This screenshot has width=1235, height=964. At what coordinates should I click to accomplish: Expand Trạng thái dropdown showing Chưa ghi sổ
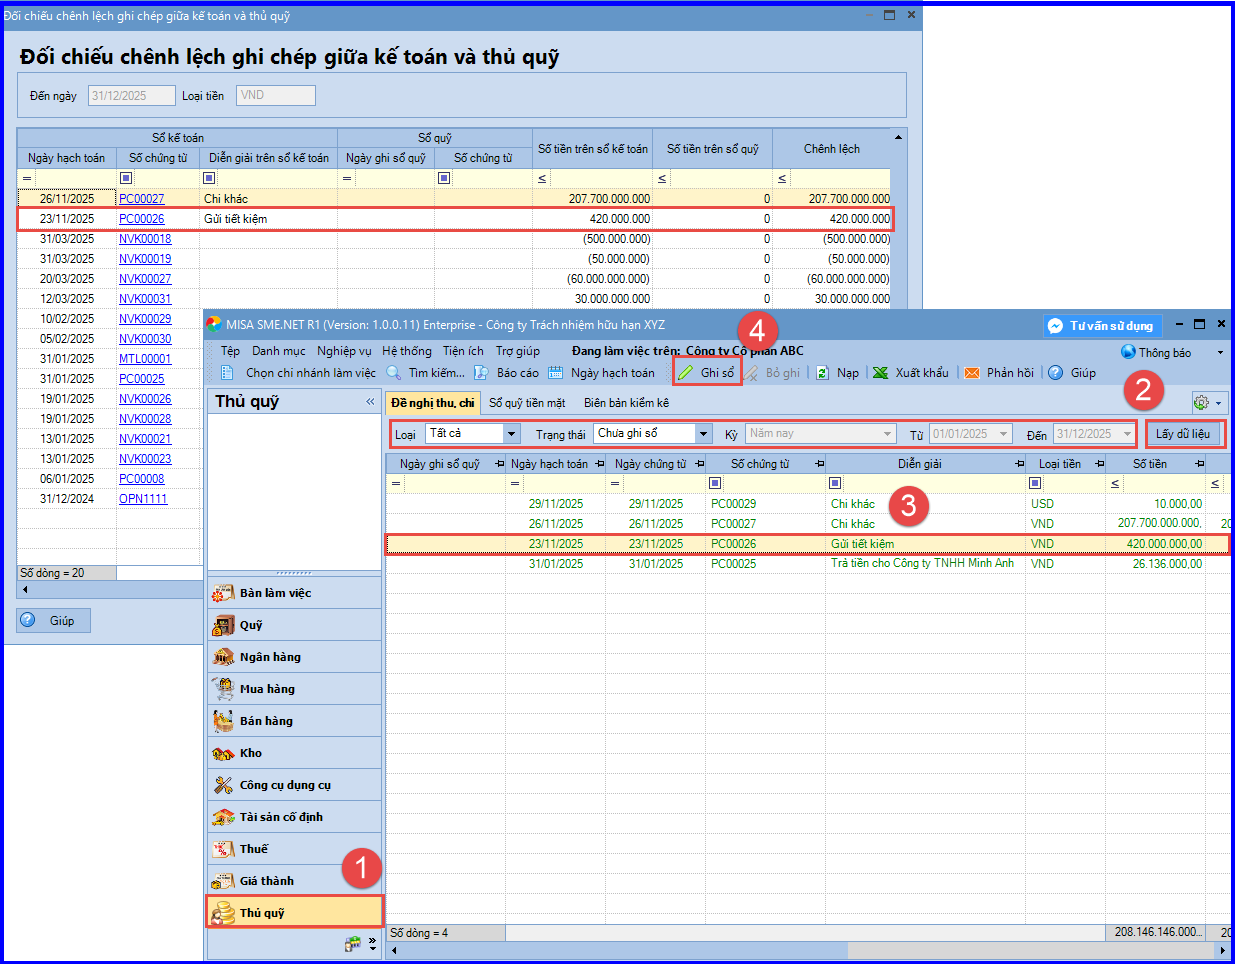pyautogui.click(x=703, y=434)
